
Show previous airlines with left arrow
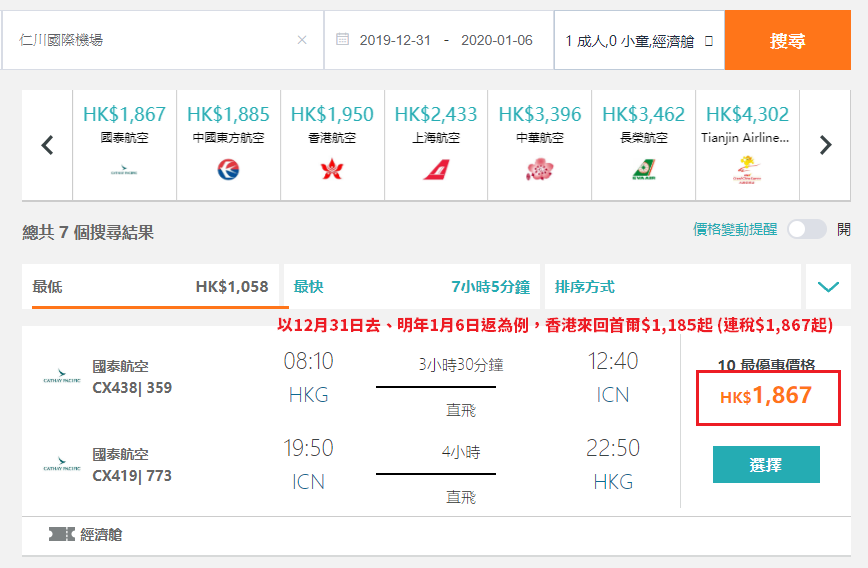click(48, 145)
